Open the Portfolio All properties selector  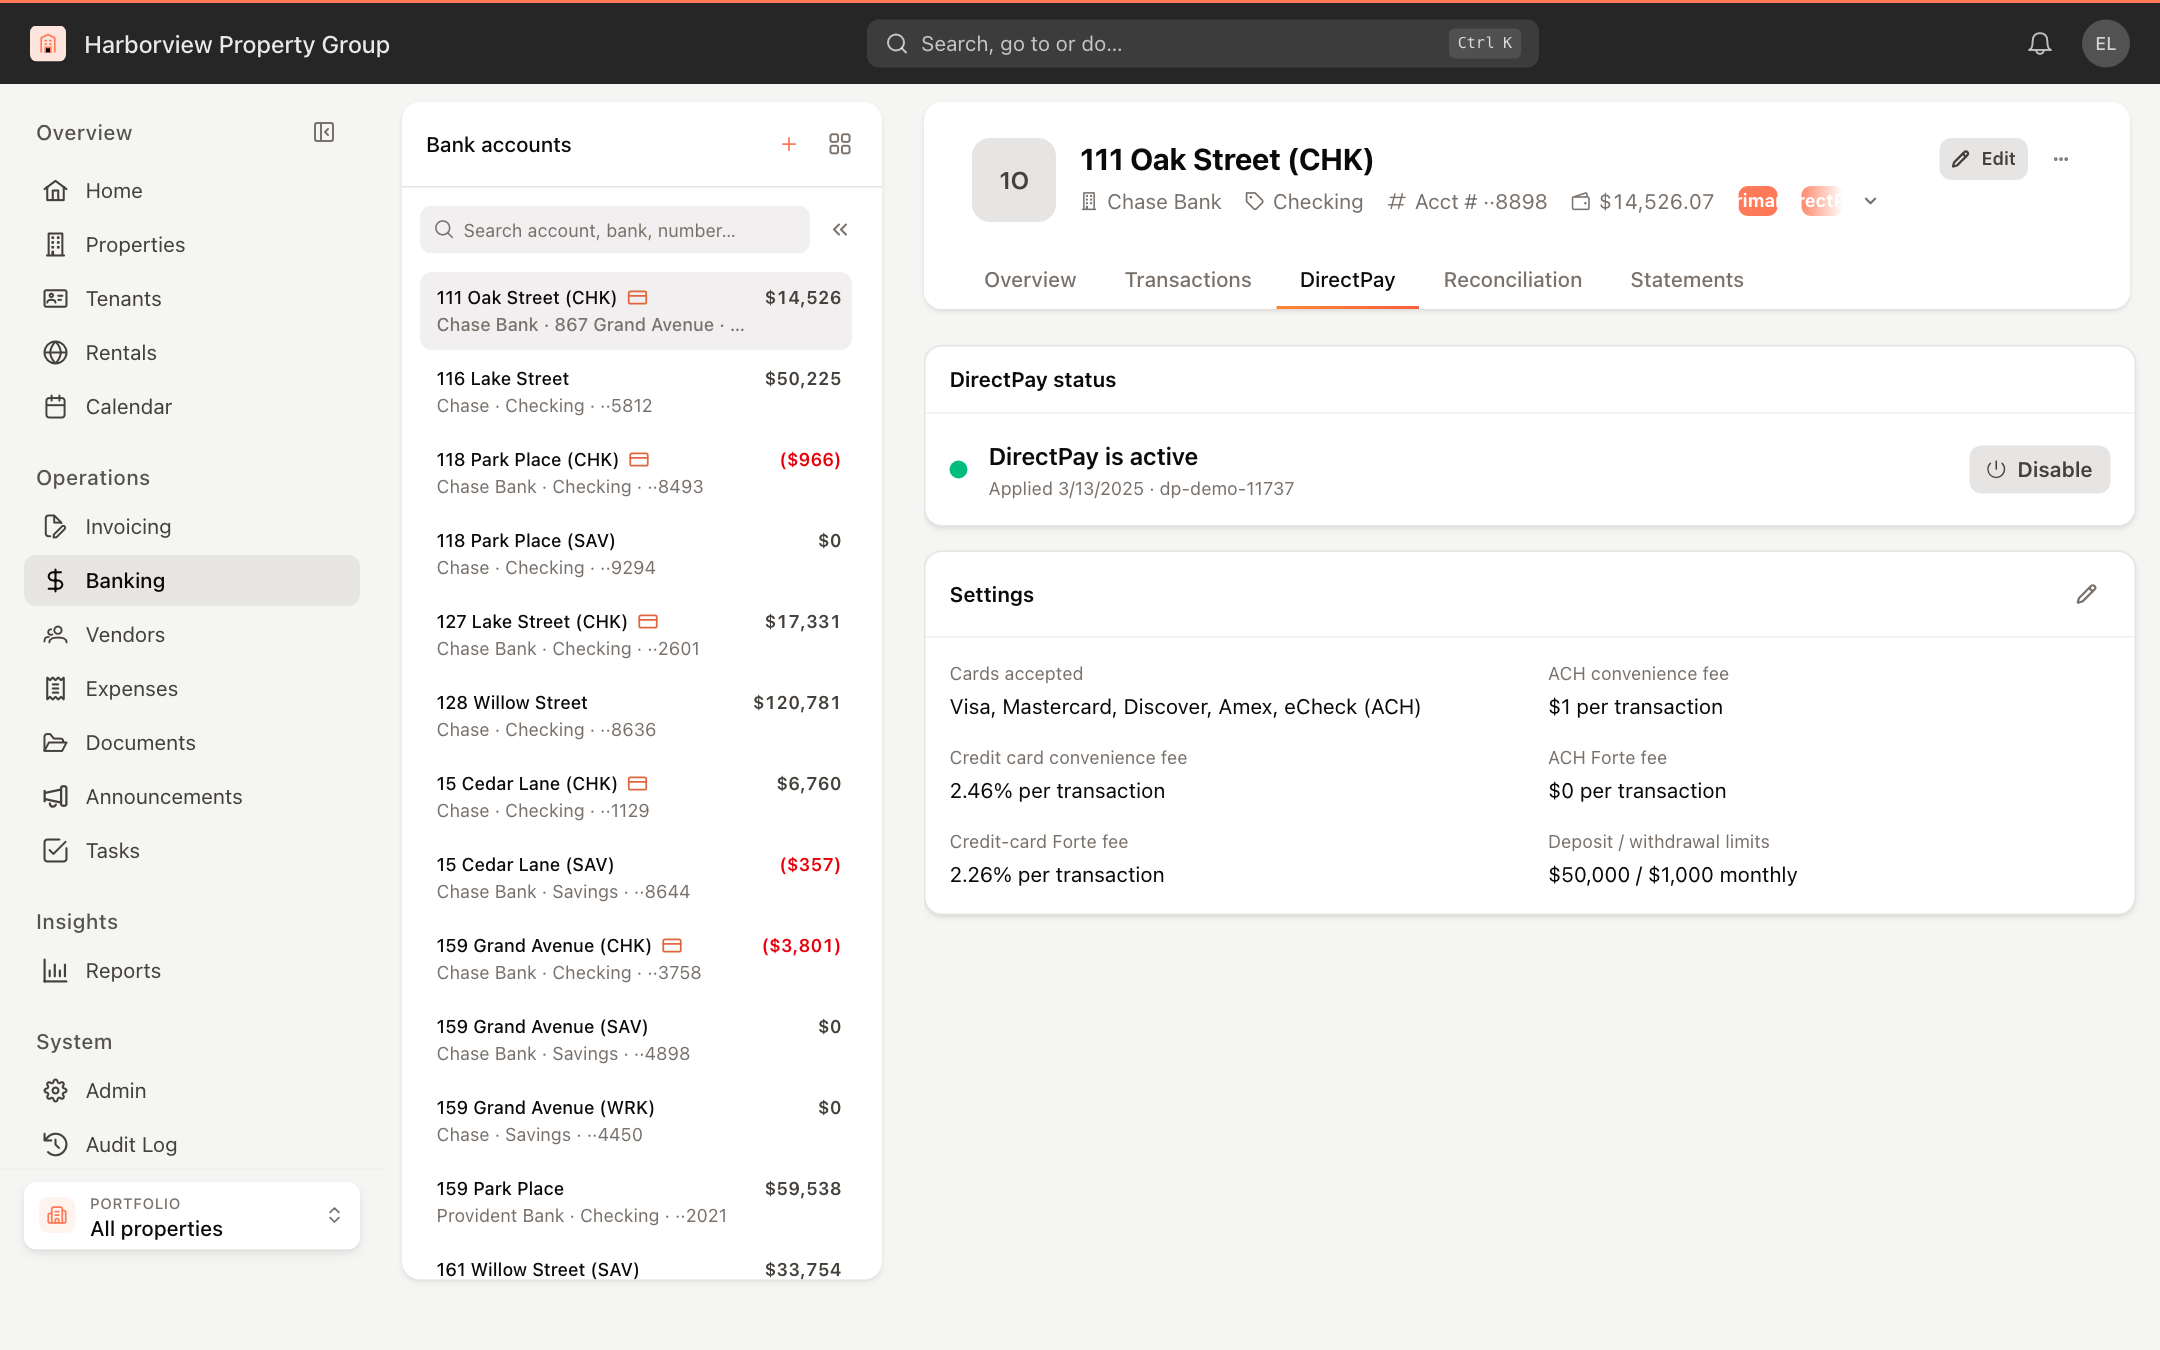click(x=192, y=1216)
